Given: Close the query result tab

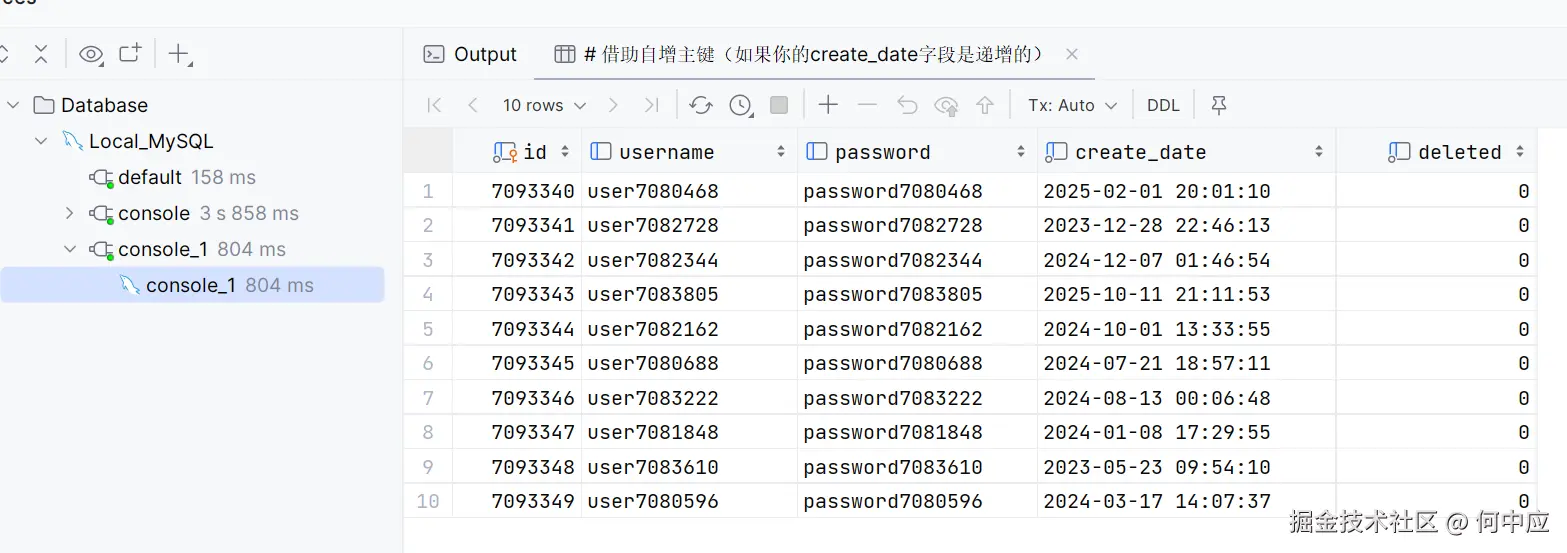Looking at the screenshot, I should tap(1072, 54).
